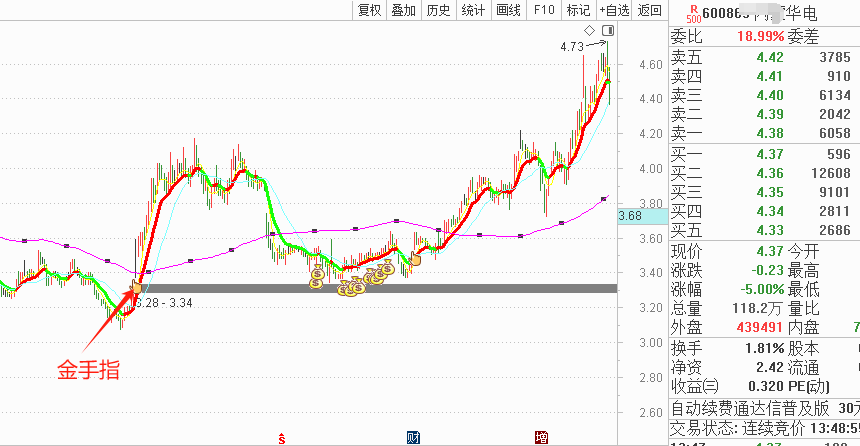
Task: Click the 标记 mark button
Action: coord(578,10)
